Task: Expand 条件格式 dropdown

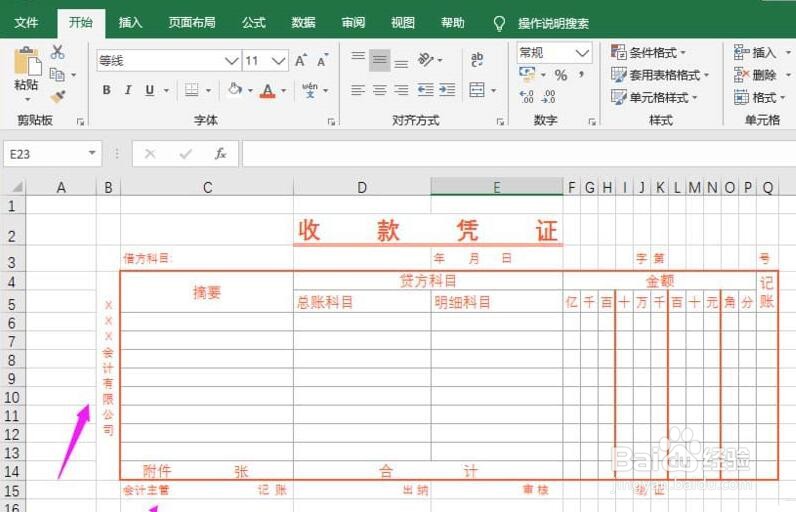Action: 683,52
